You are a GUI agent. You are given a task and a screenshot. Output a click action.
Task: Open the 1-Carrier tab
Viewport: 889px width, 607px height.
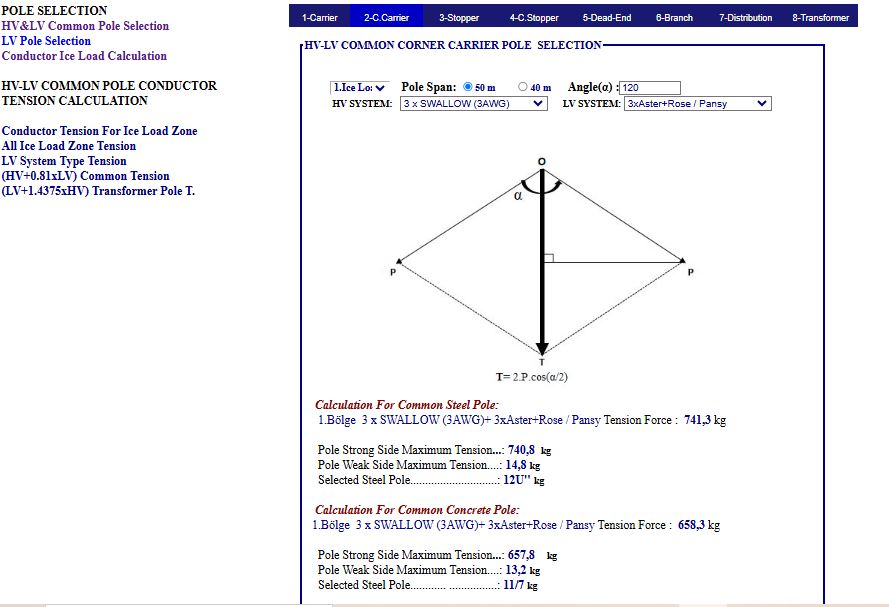coord(319,18)
